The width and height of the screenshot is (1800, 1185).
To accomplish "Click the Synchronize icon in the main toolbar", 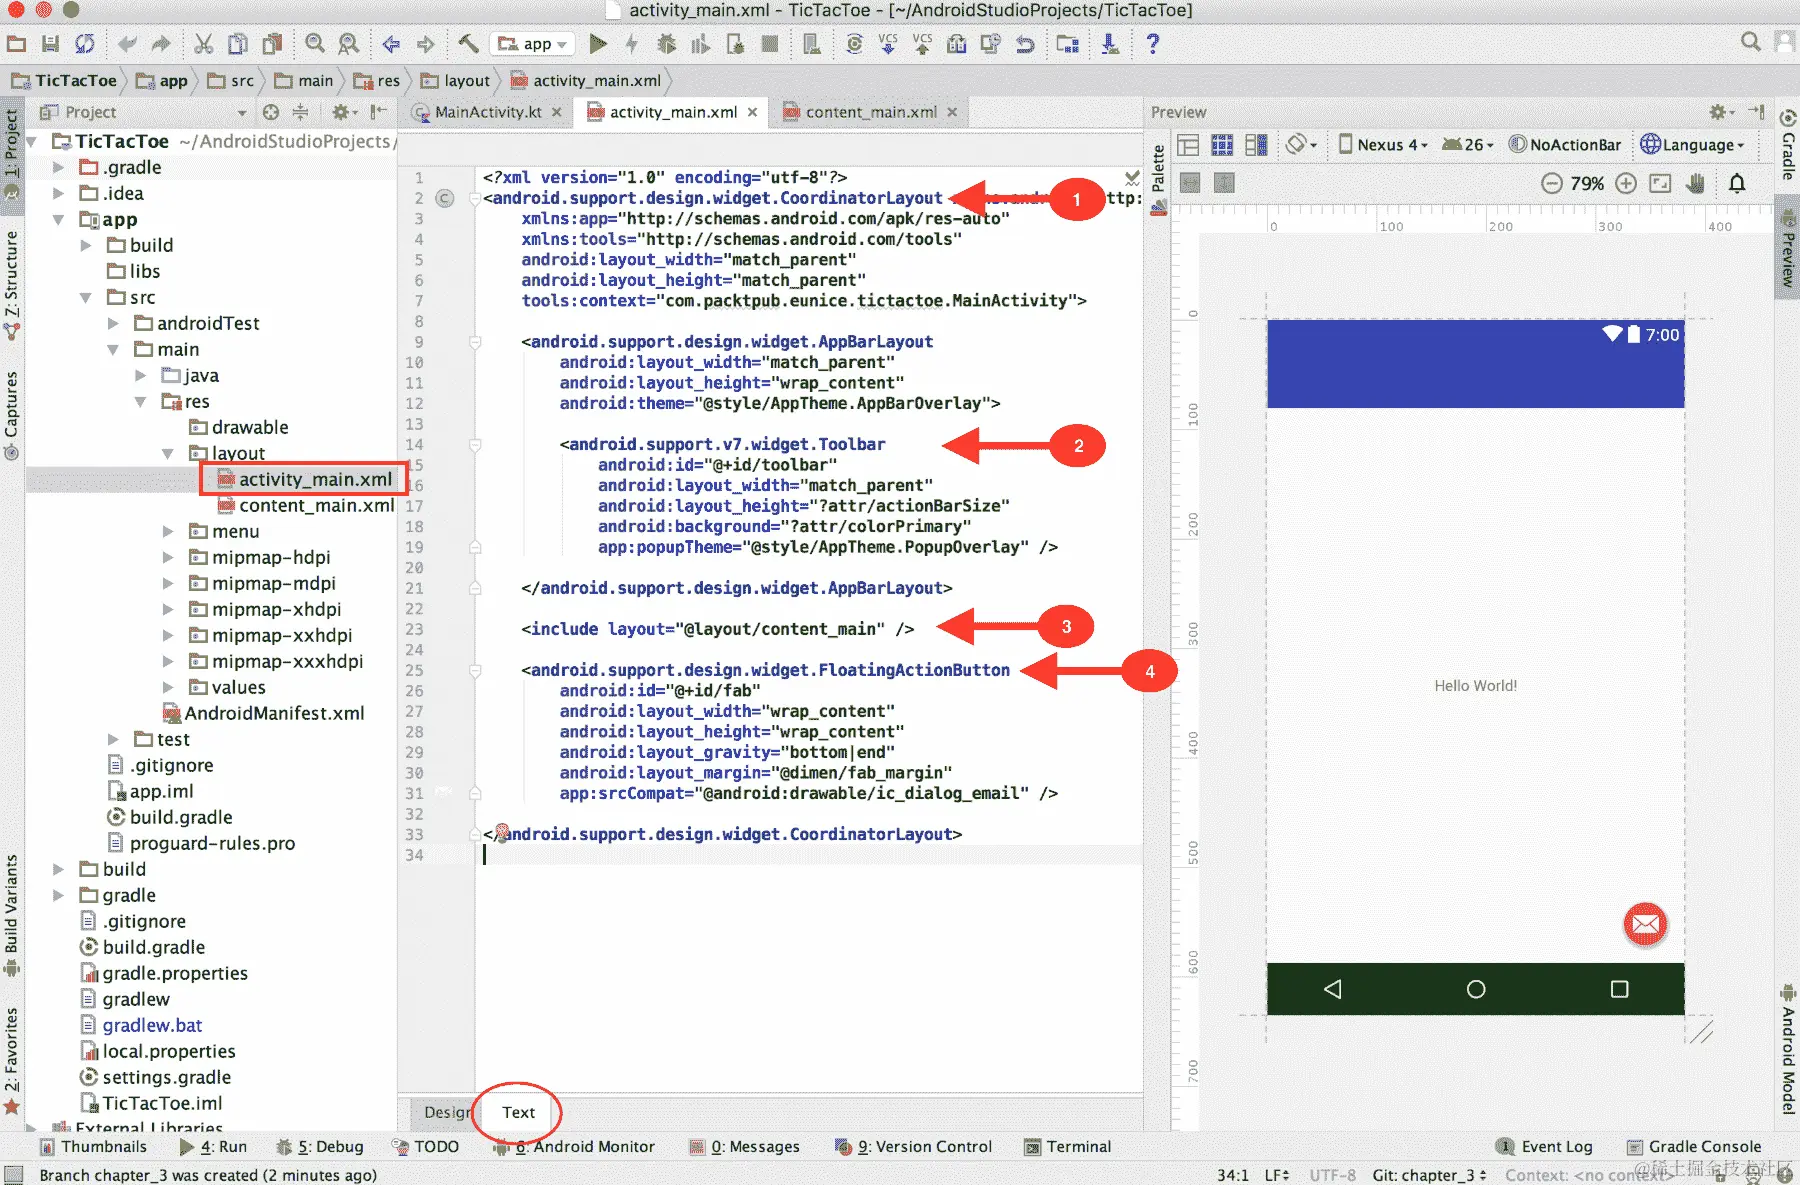I will click(85, 44).
